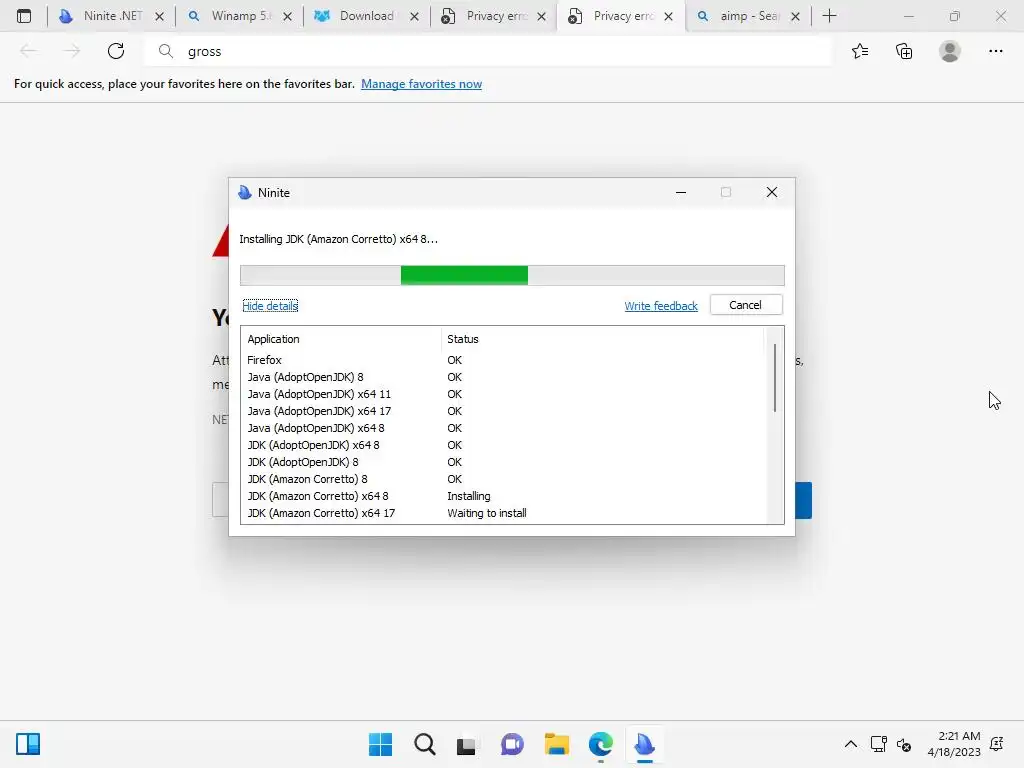Click Write feedback link

661,306
